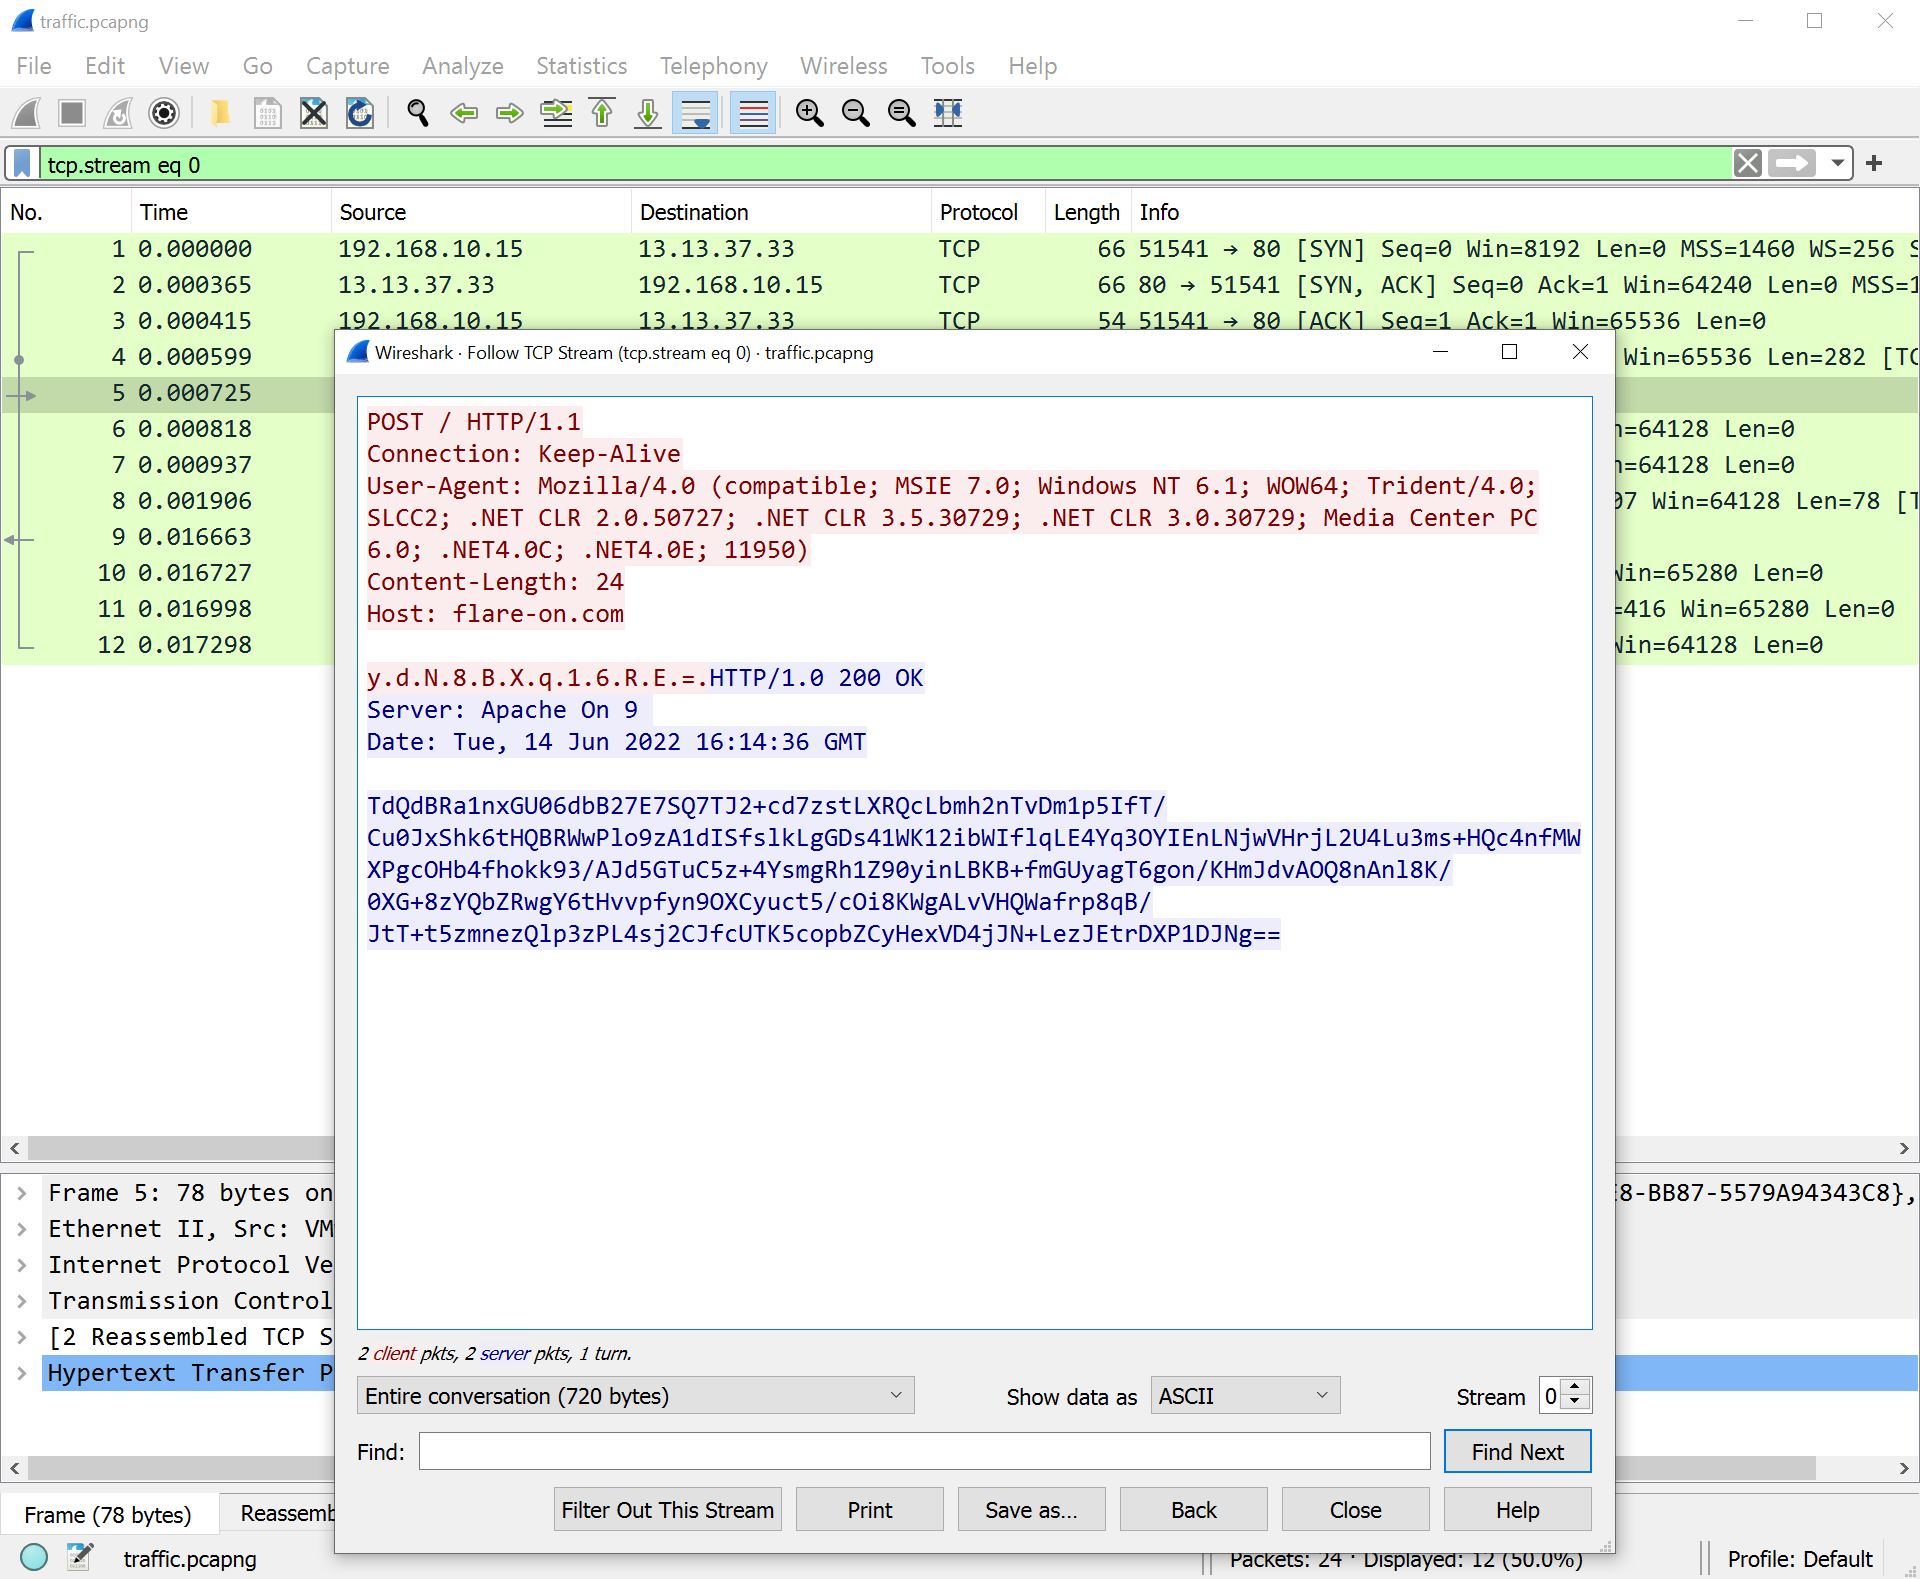This screenshot has width=1920, height=1579.
Task: Open the Entire conversation dropdown
Action: click(635, 1395)
